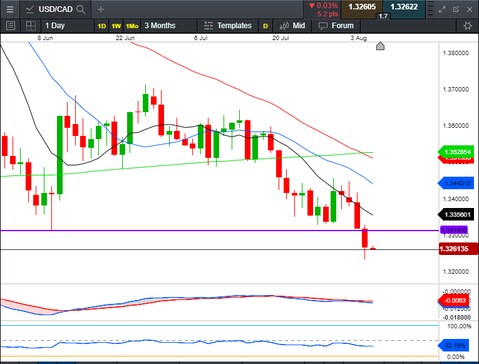The height and width of the screenshot is (364, 479).
Task: Click the 20 Jul date label
Action: pyautogui.click(x=281, y=38)
